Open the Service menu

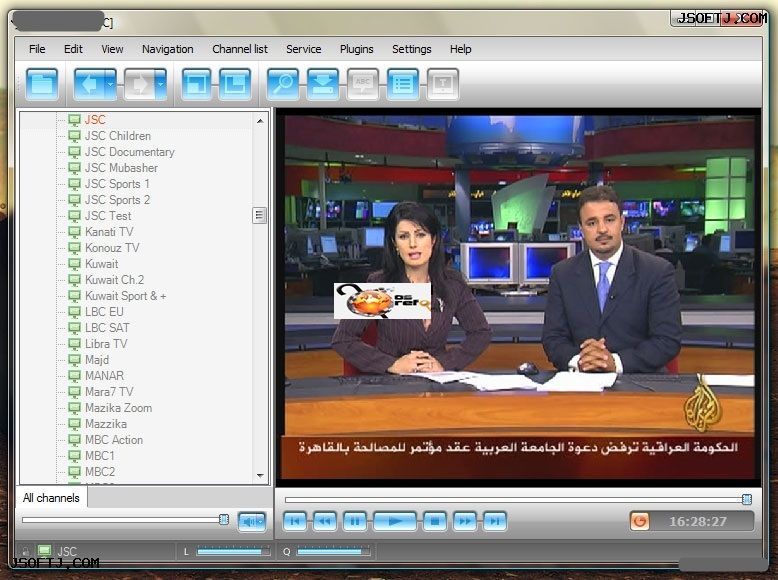[304, 49]
